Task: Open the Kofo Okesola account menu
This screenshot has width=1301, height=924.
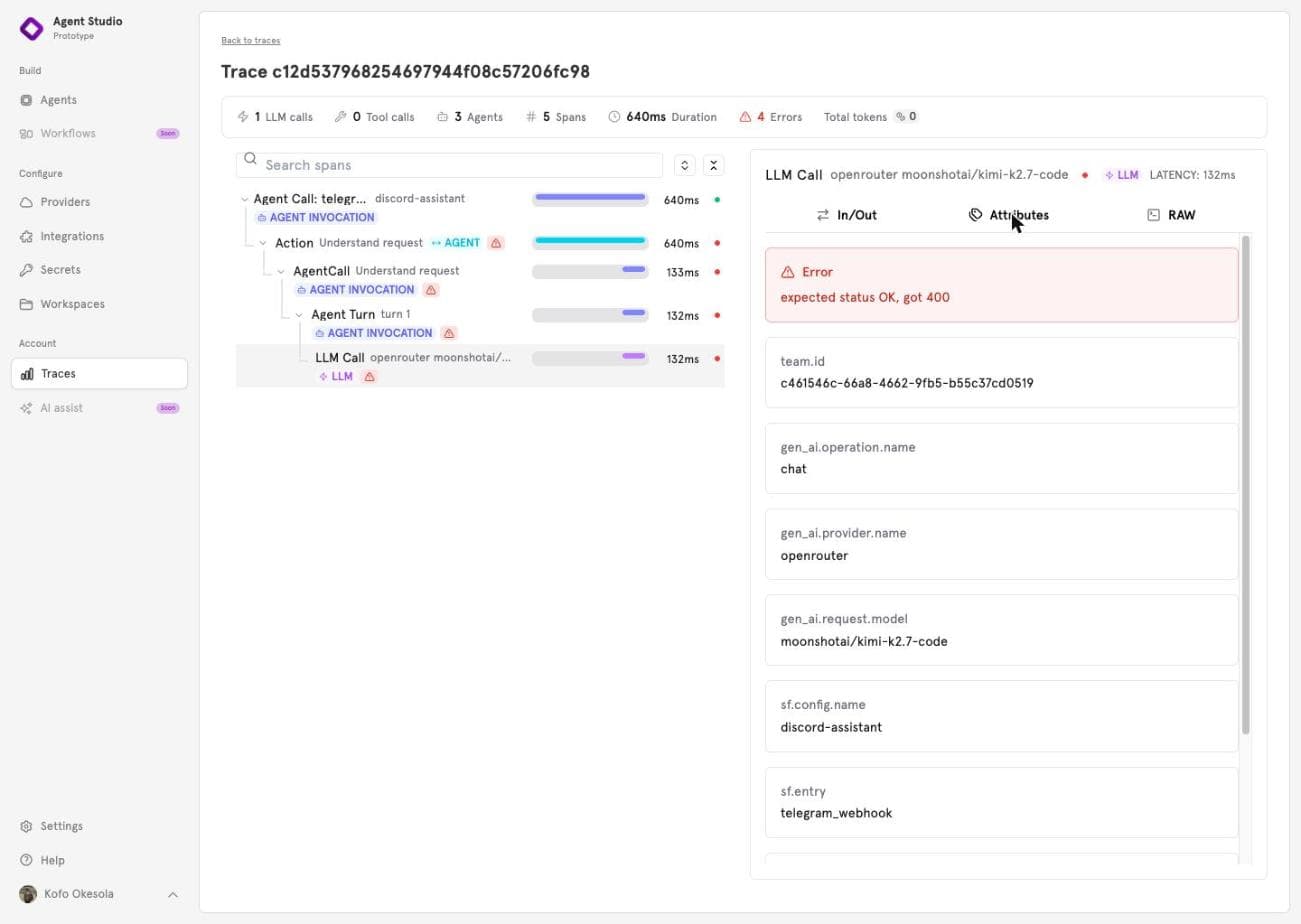Action: pos(99,894)
